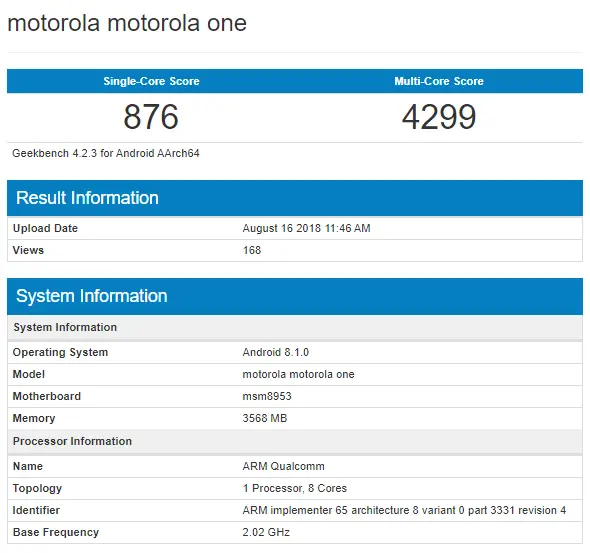
Task: Click the Operating System label
Action: pyautogui.click(x=60, y=352)
